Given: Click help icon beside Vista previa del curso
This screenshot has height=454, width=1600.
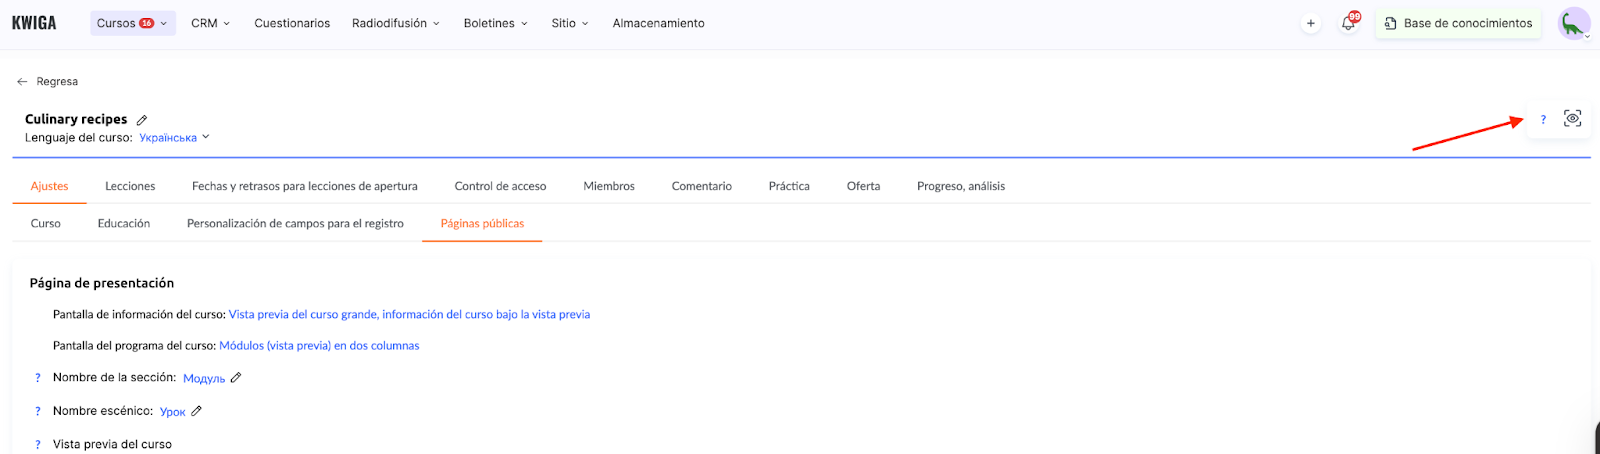Looking at the screenshot, I should [x=38, y=444].
